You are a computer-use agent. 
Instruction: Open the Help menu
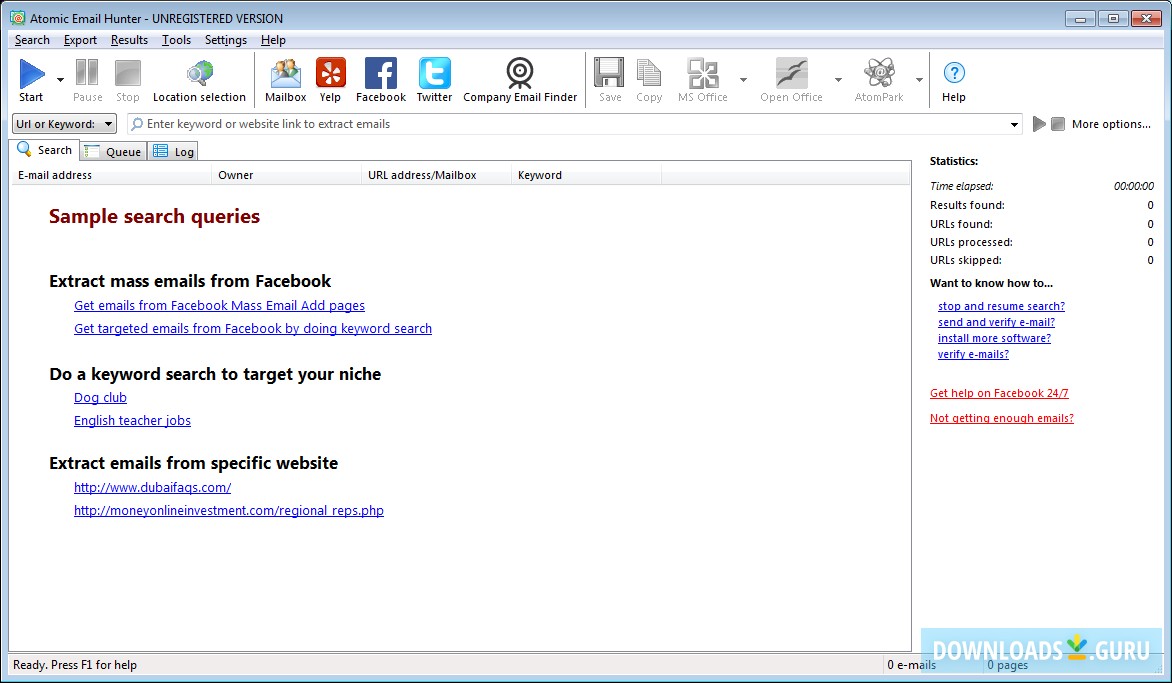[274, 40]
